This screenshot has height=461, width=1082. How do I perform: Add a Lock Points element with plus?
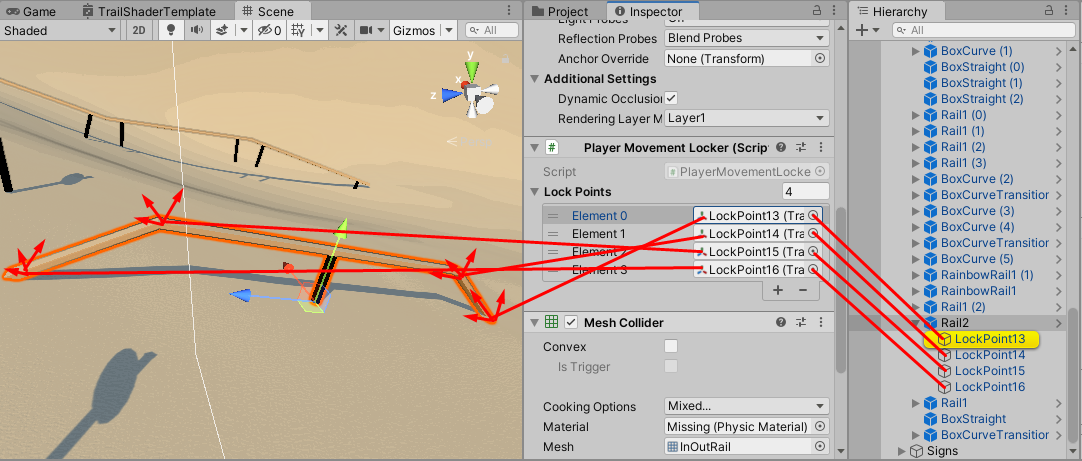778,290
